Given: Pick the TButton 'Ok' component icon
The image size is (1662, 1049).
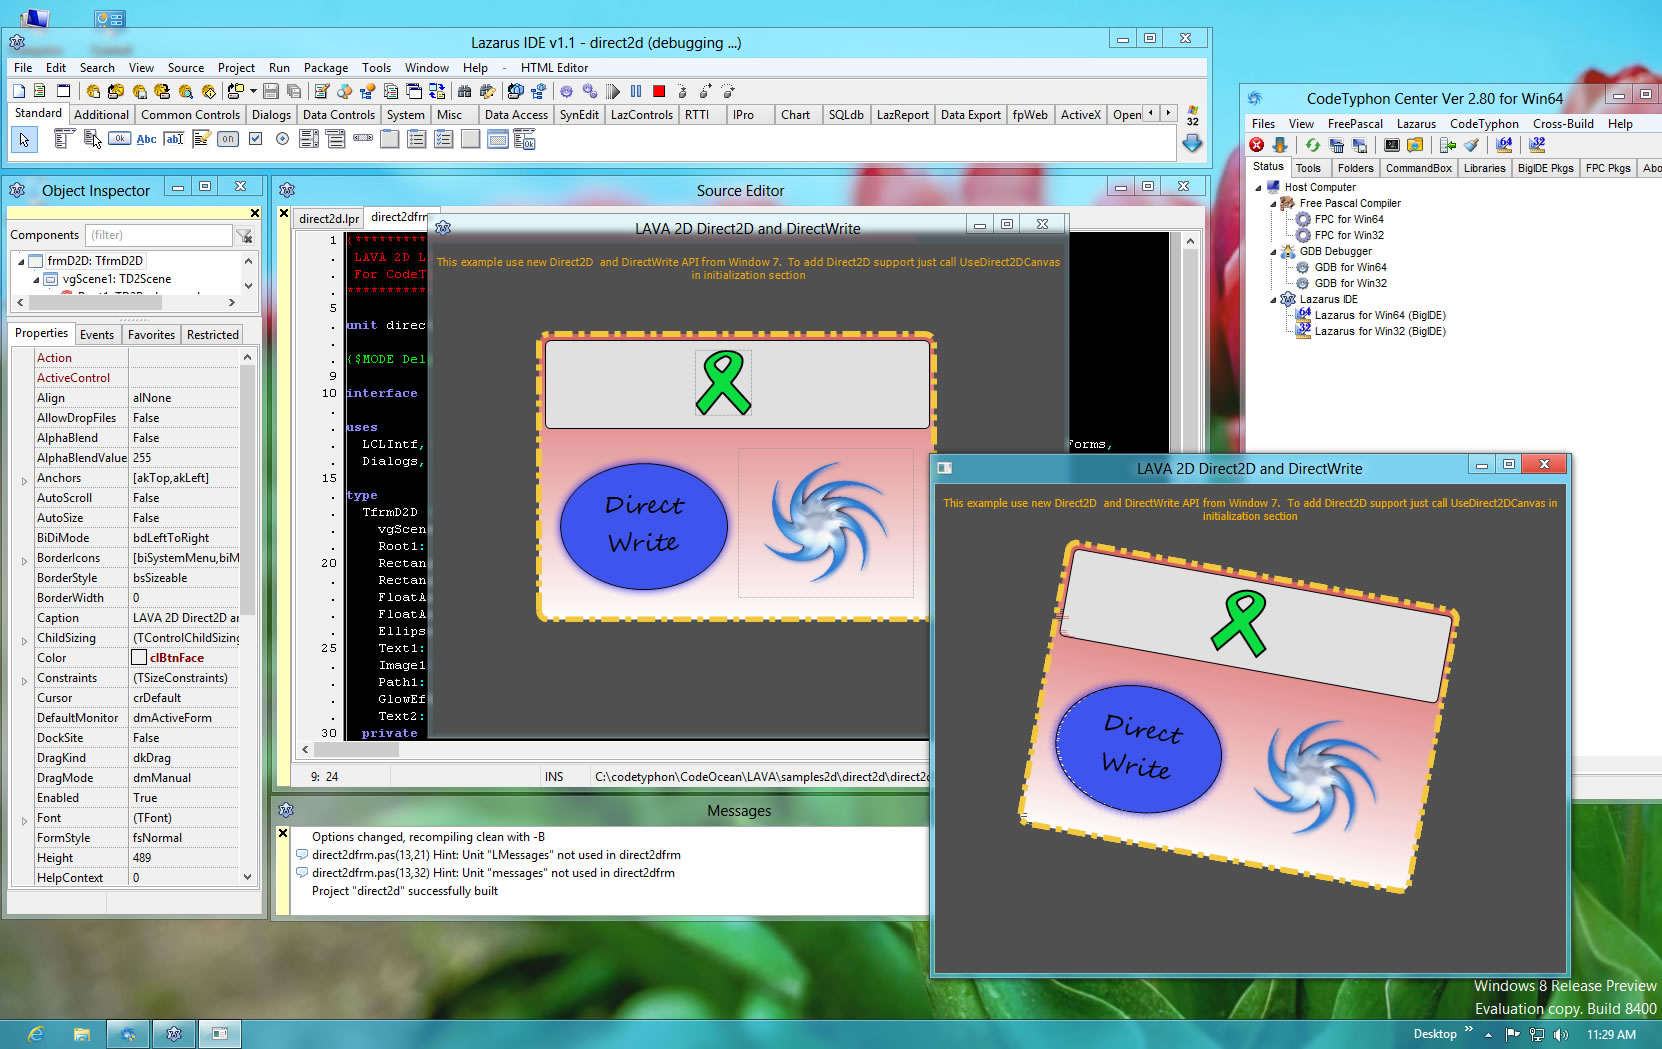Looking at the screenshot, I should [x=120, y=138].
